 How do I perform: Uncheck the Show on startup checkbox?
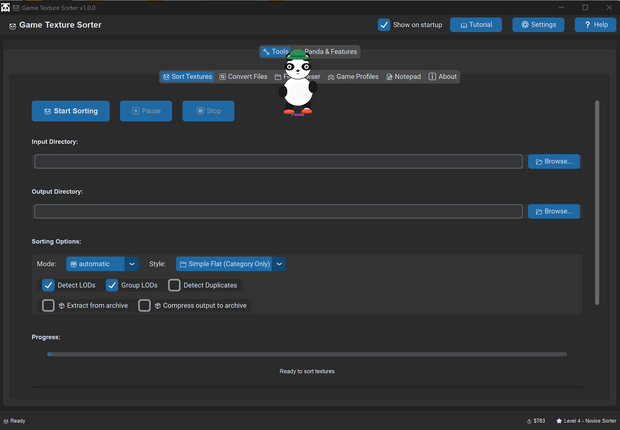(384, 24)
